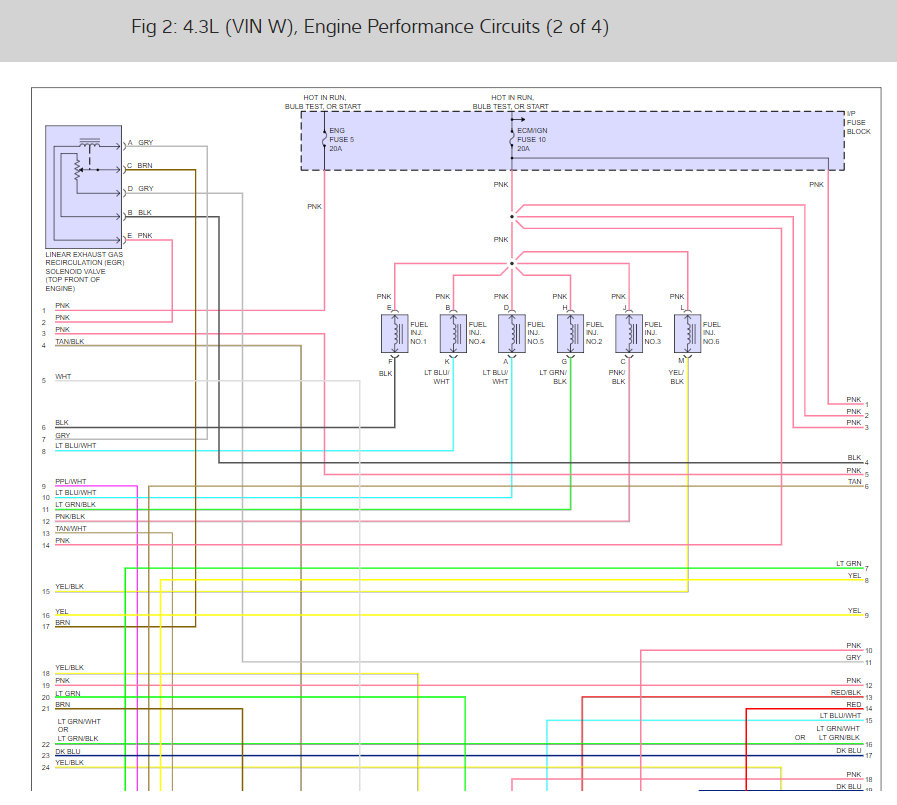Click the BRN label at left connector 17
The height and width of the screenshot is (805, 897).
click(62, 622)
